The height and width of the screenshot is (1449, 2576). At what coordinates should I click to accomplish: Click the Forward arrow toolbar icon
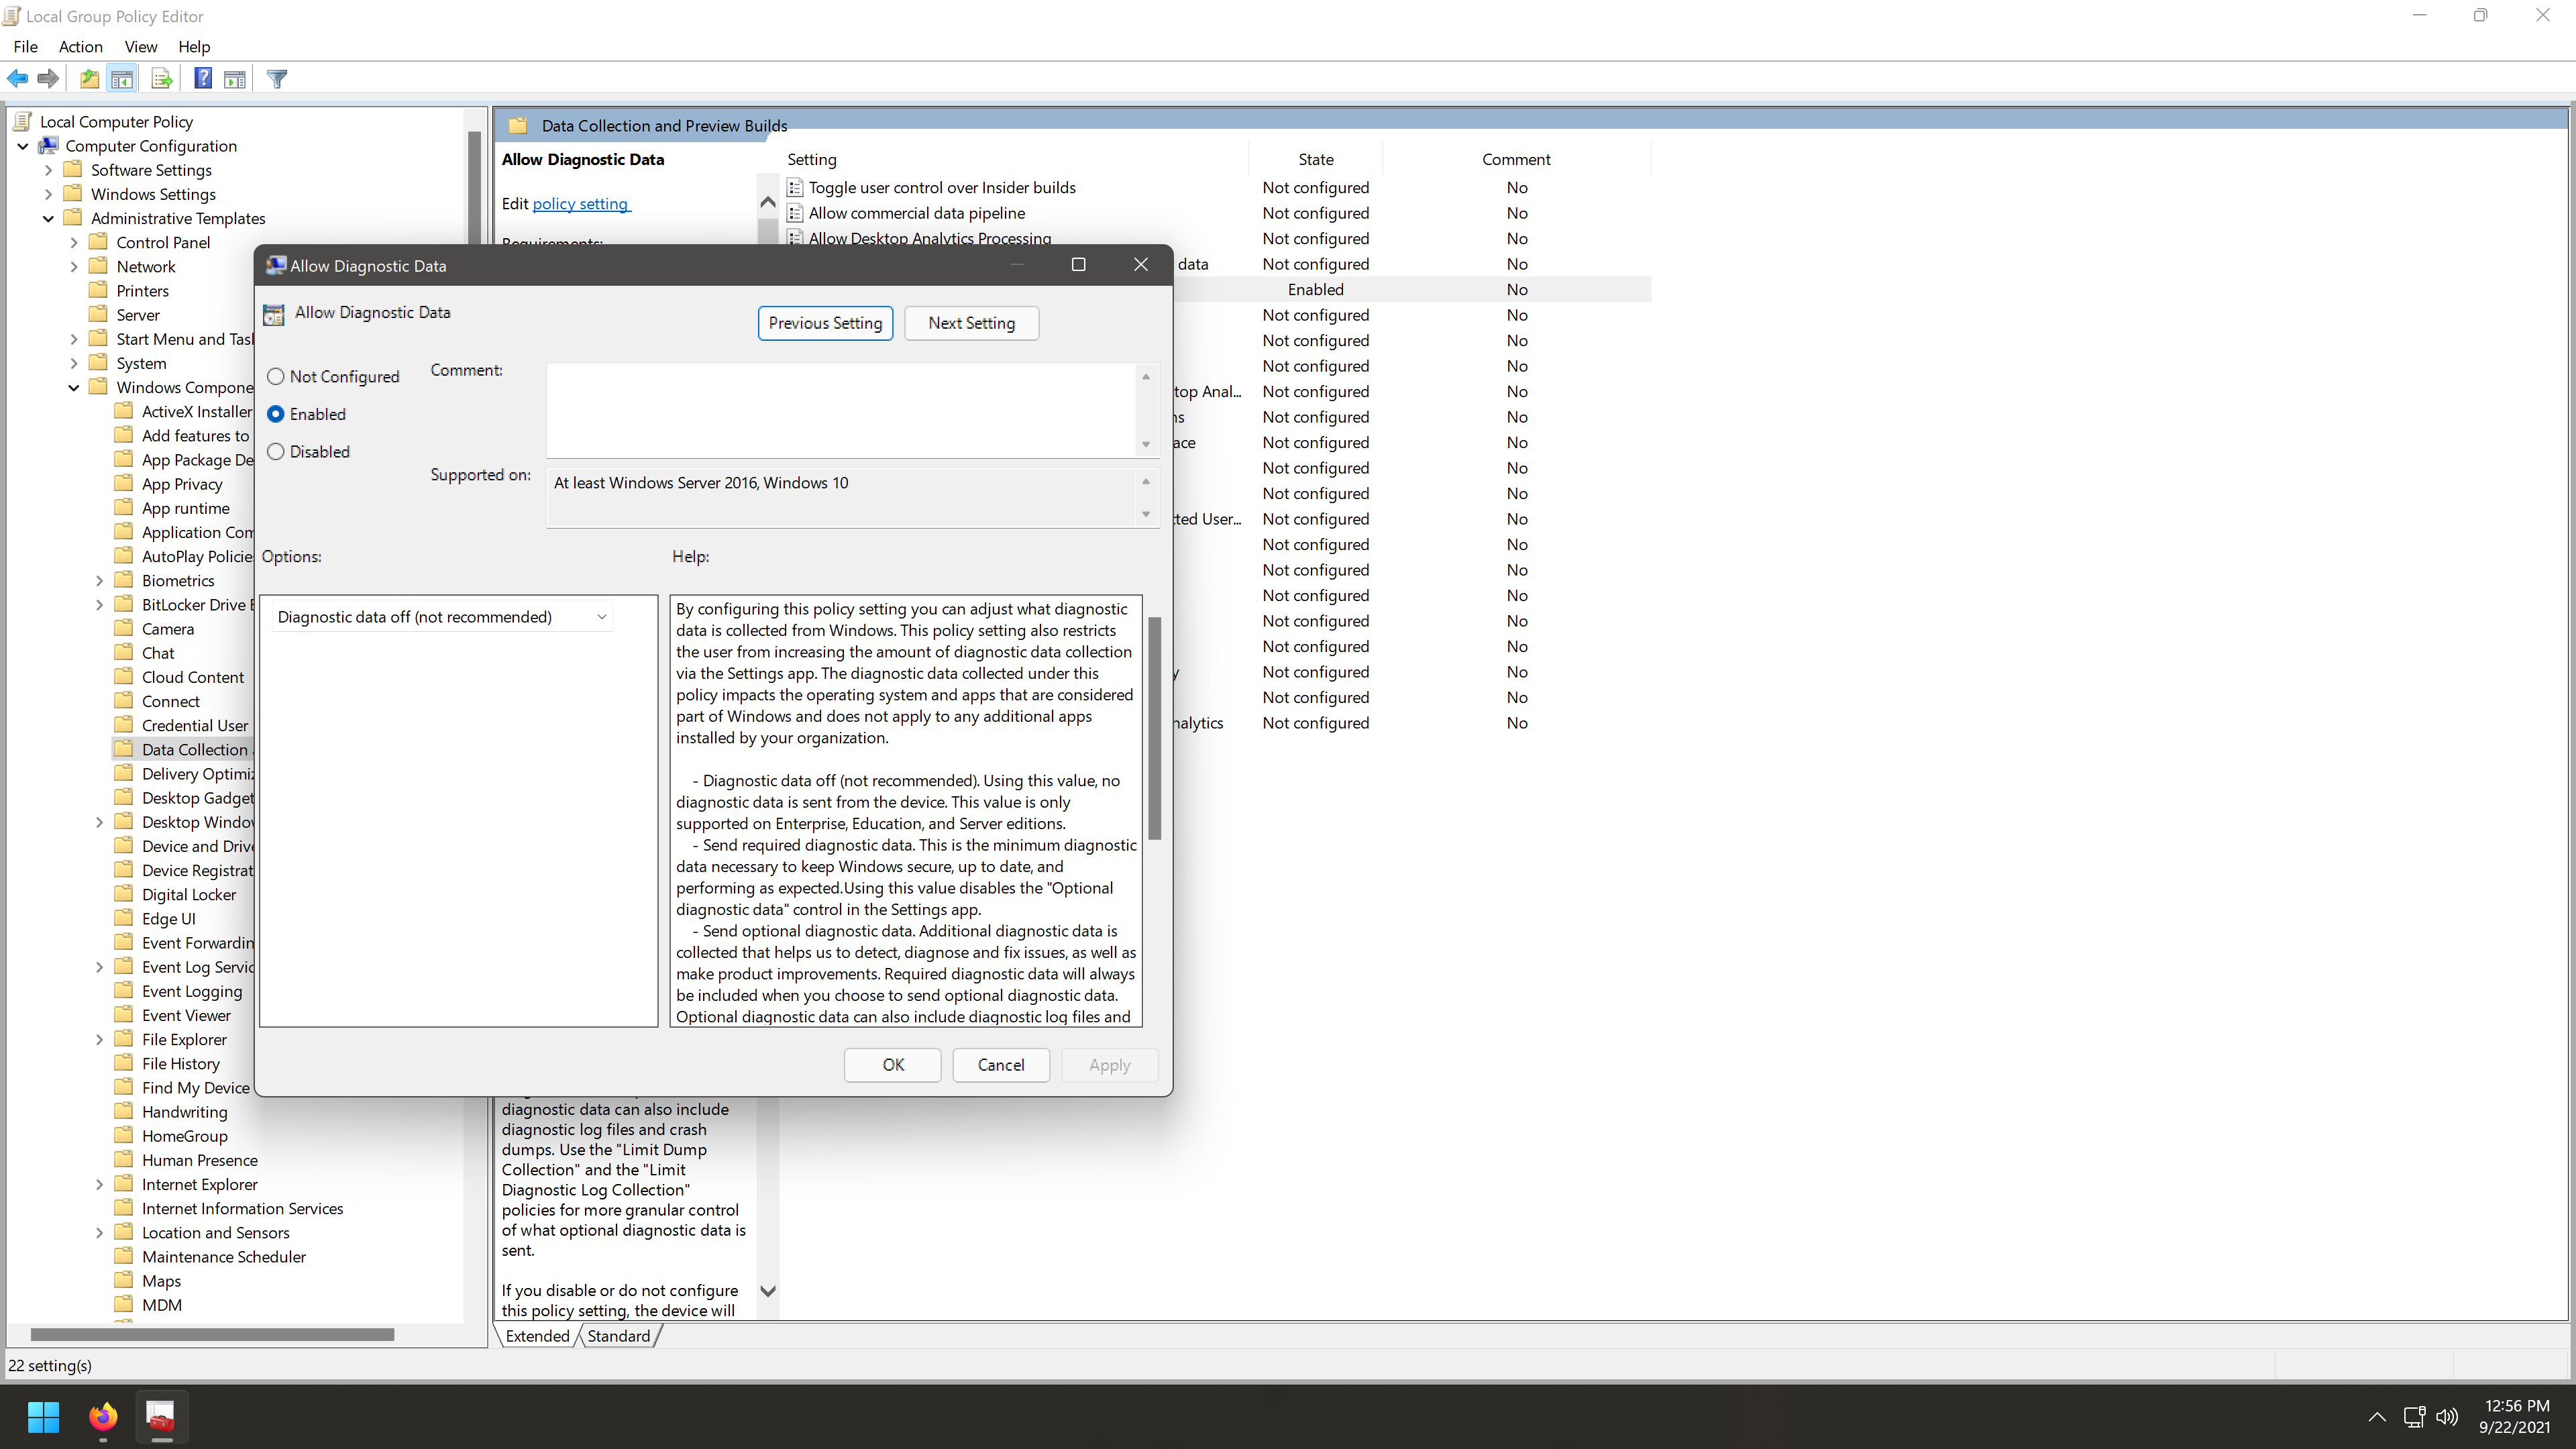pos(47,78)
